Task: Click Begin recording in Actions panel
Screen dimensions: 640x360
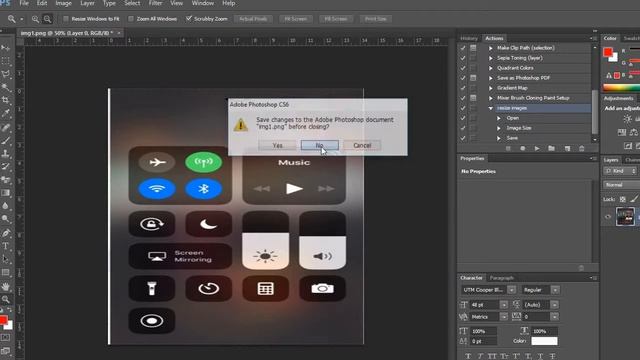Action: pyautogui.click(x=522, y=149)
